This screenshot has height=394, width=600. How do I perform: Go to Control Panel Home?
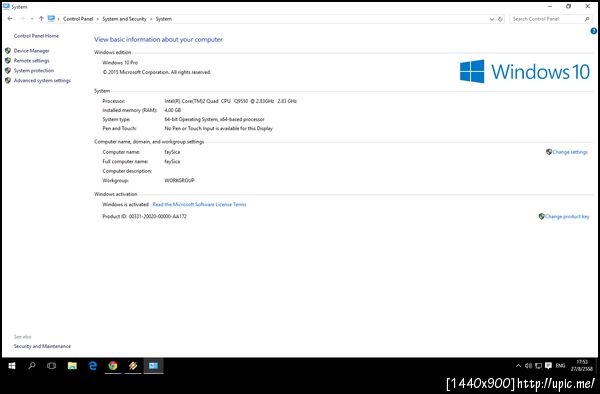tap(36, 36)
